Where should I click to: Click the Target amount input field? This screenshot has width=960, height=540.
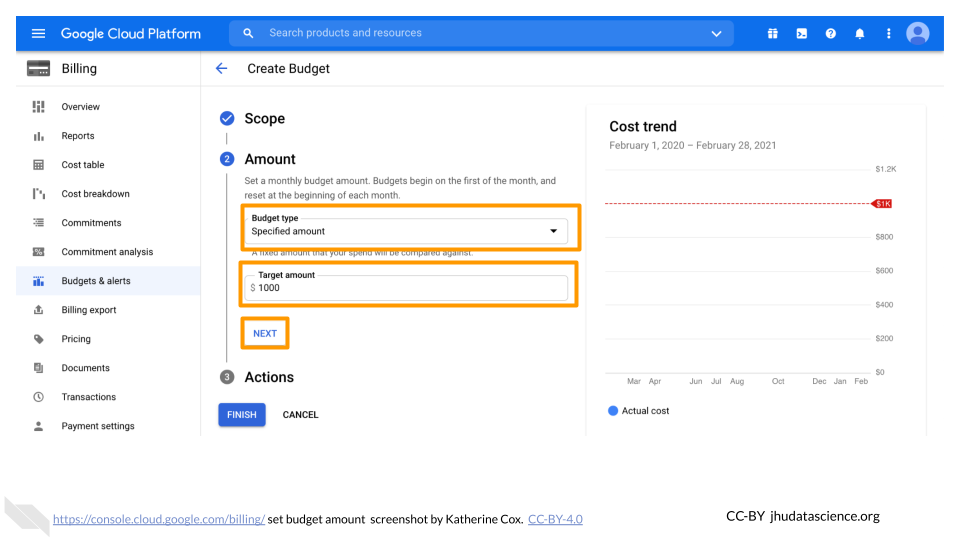[406, 288]
